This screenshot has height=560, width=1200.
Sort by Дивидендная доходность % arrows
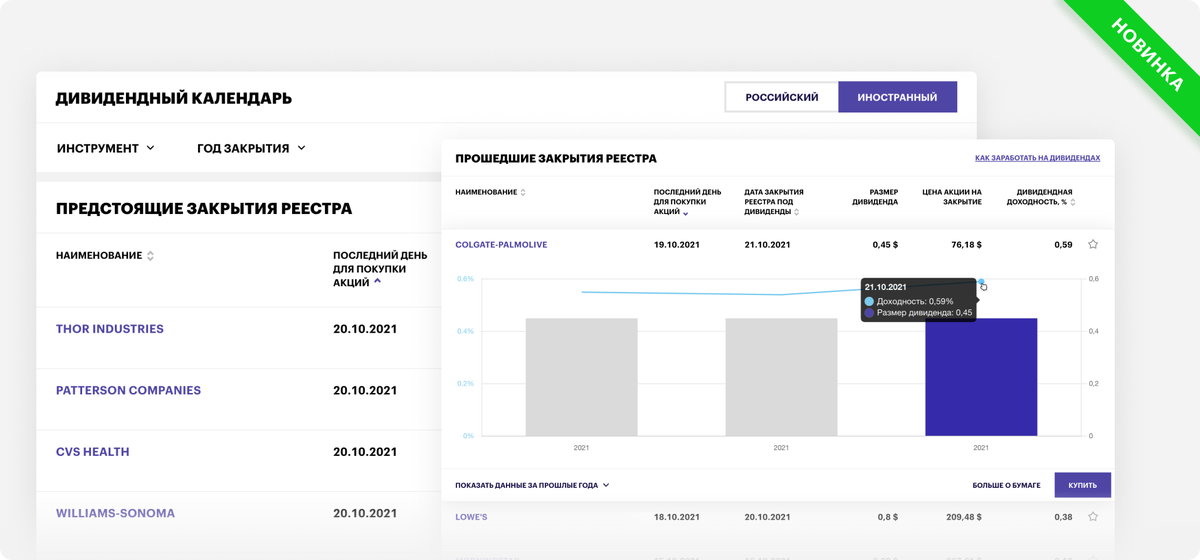pos(1073,202)
